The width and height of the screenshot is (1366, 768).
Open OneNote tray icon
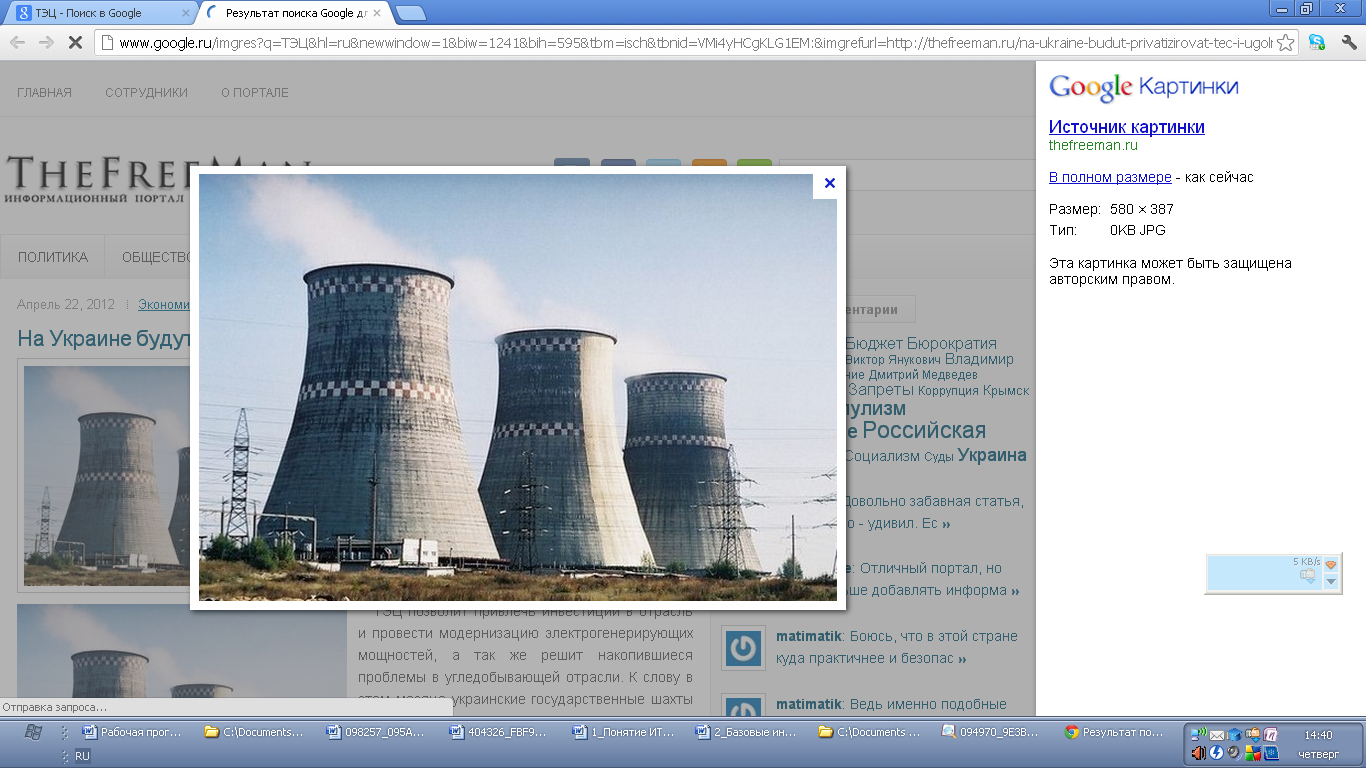(1271, 735)
